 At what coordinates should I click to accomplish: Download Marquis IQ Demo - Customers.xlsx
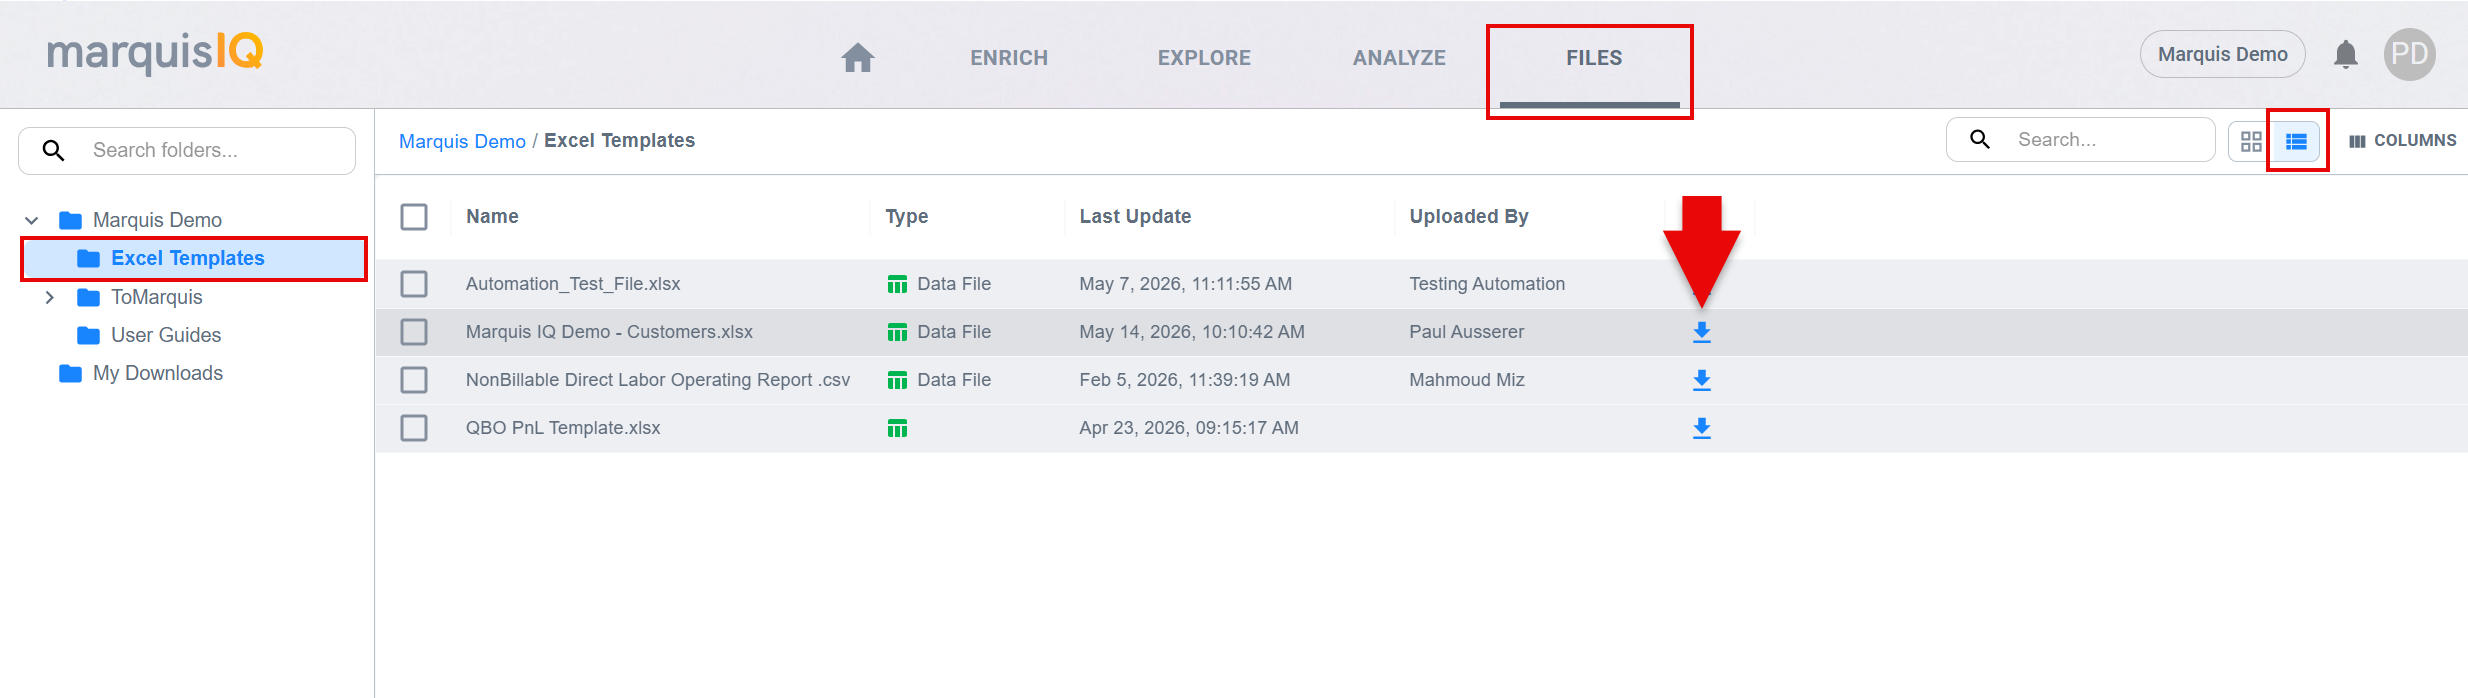click(1701, 332)
